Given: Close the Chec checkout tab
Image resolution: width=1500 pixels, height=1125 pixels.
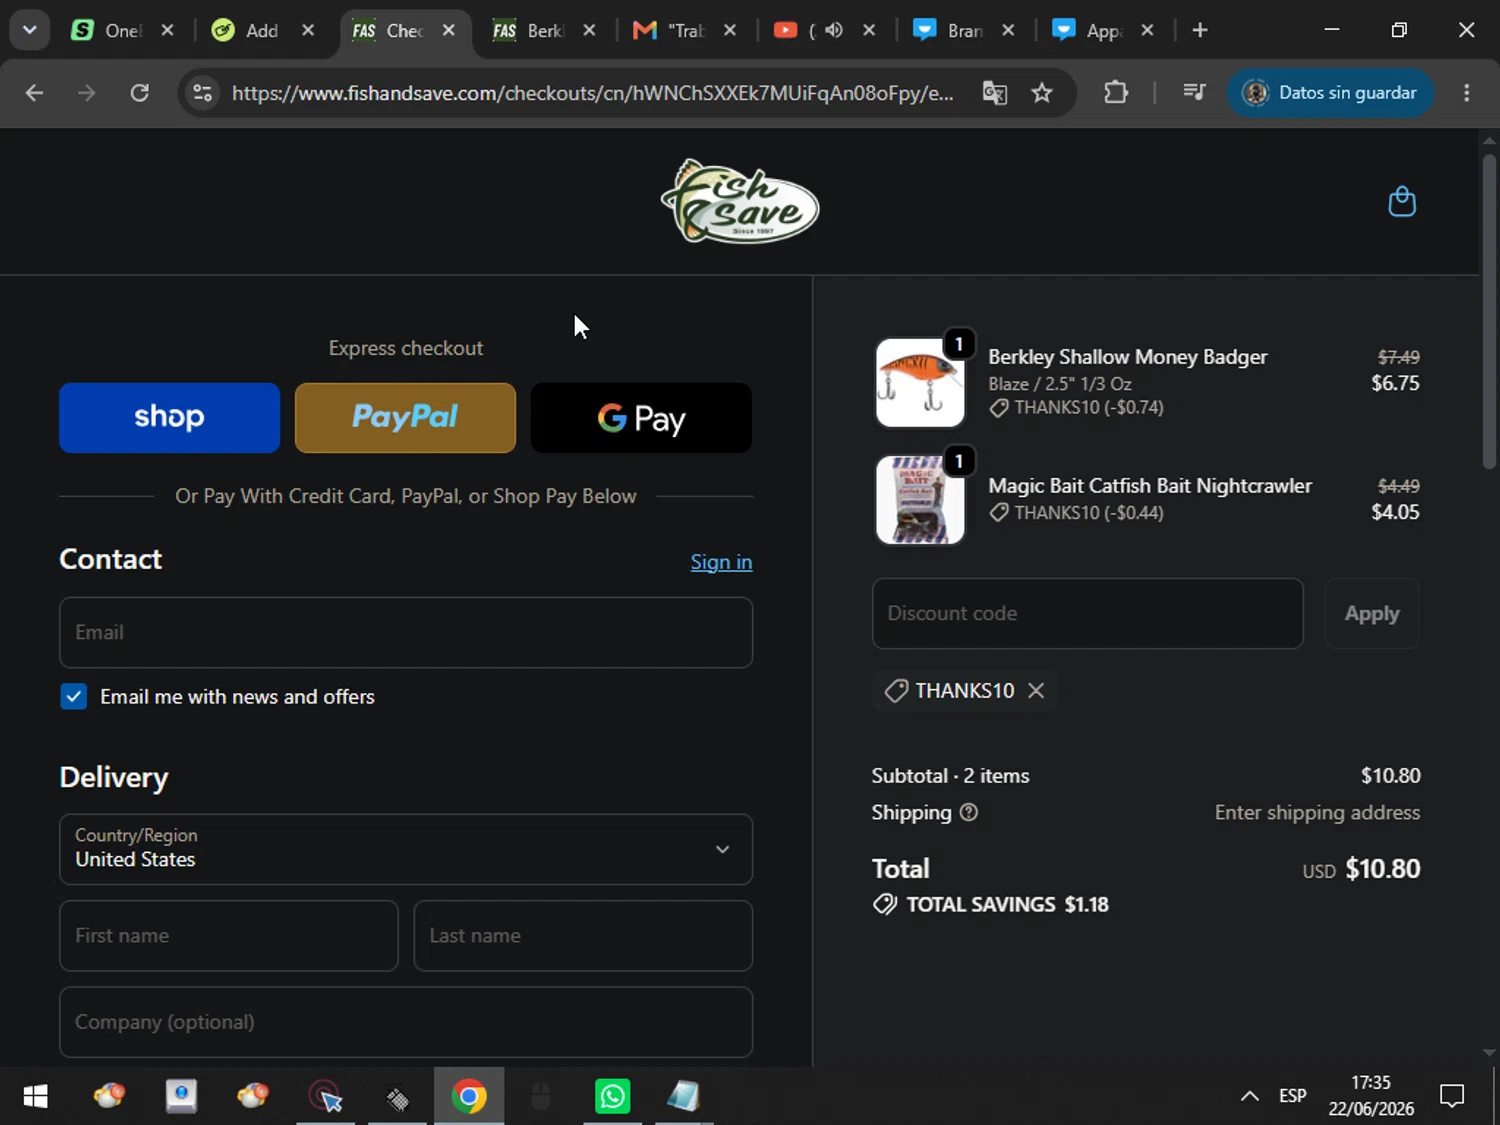Looking at the screenshot, I should coord(449,30).
